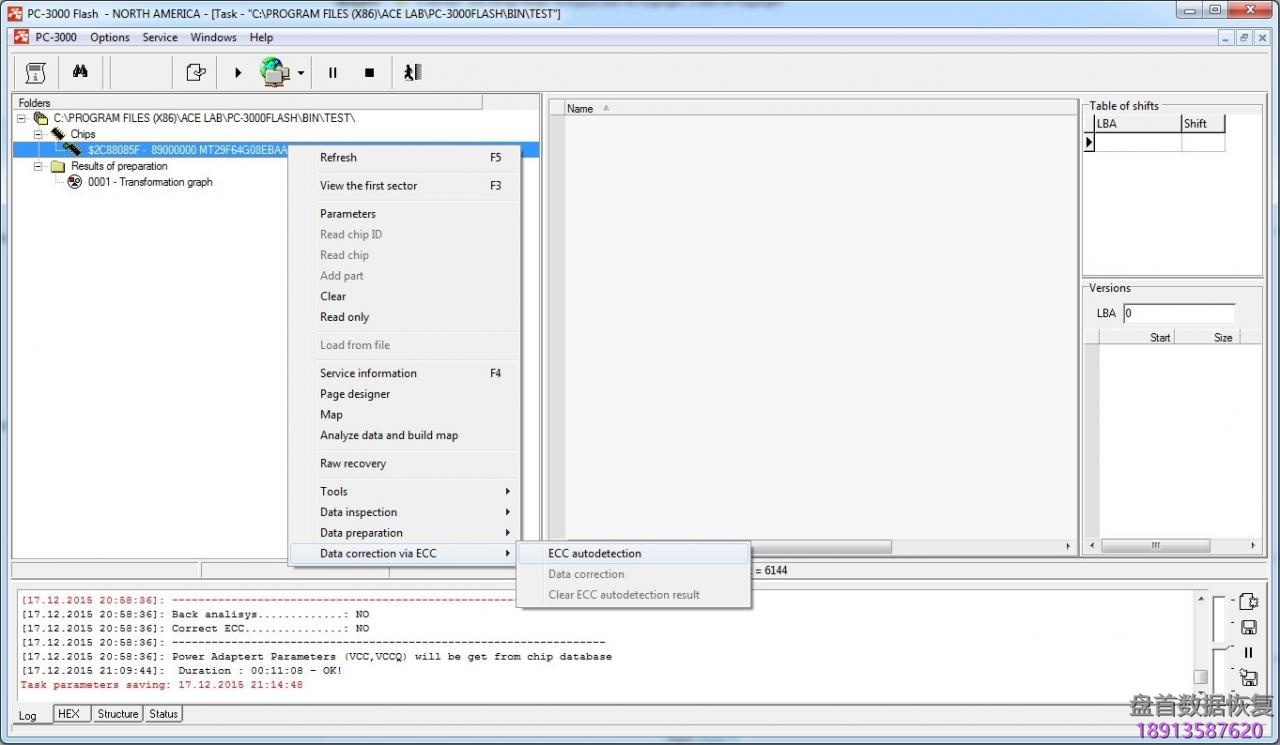The image size is (1280, 745).
Task: Switch to the Structure tab
Action: pyautogui.click(x=117, y=714)
